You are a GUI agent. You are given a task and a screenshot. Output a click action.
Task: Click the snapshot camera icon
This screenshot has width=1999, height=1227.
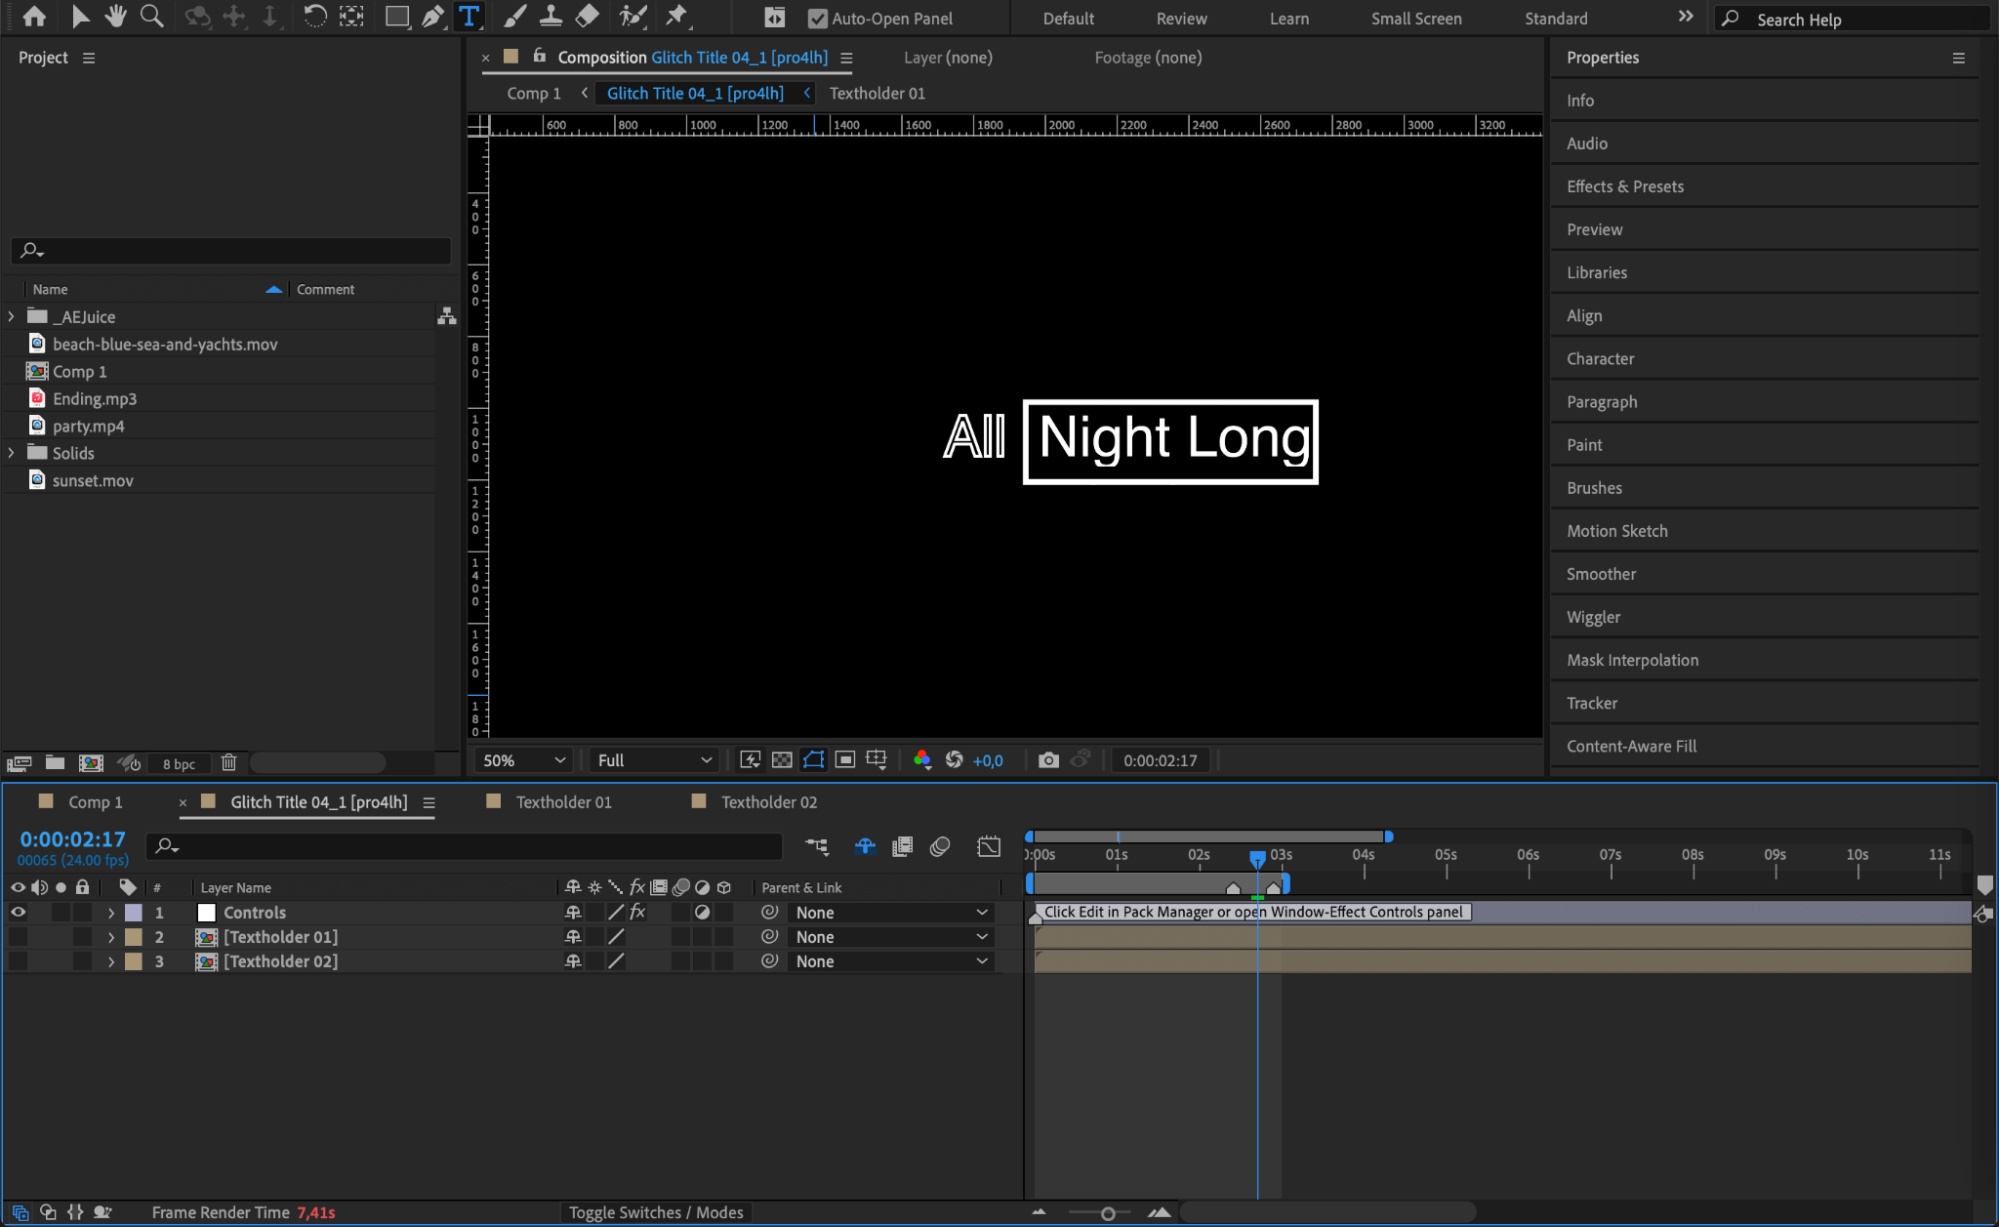click(x=1047, y=760)
